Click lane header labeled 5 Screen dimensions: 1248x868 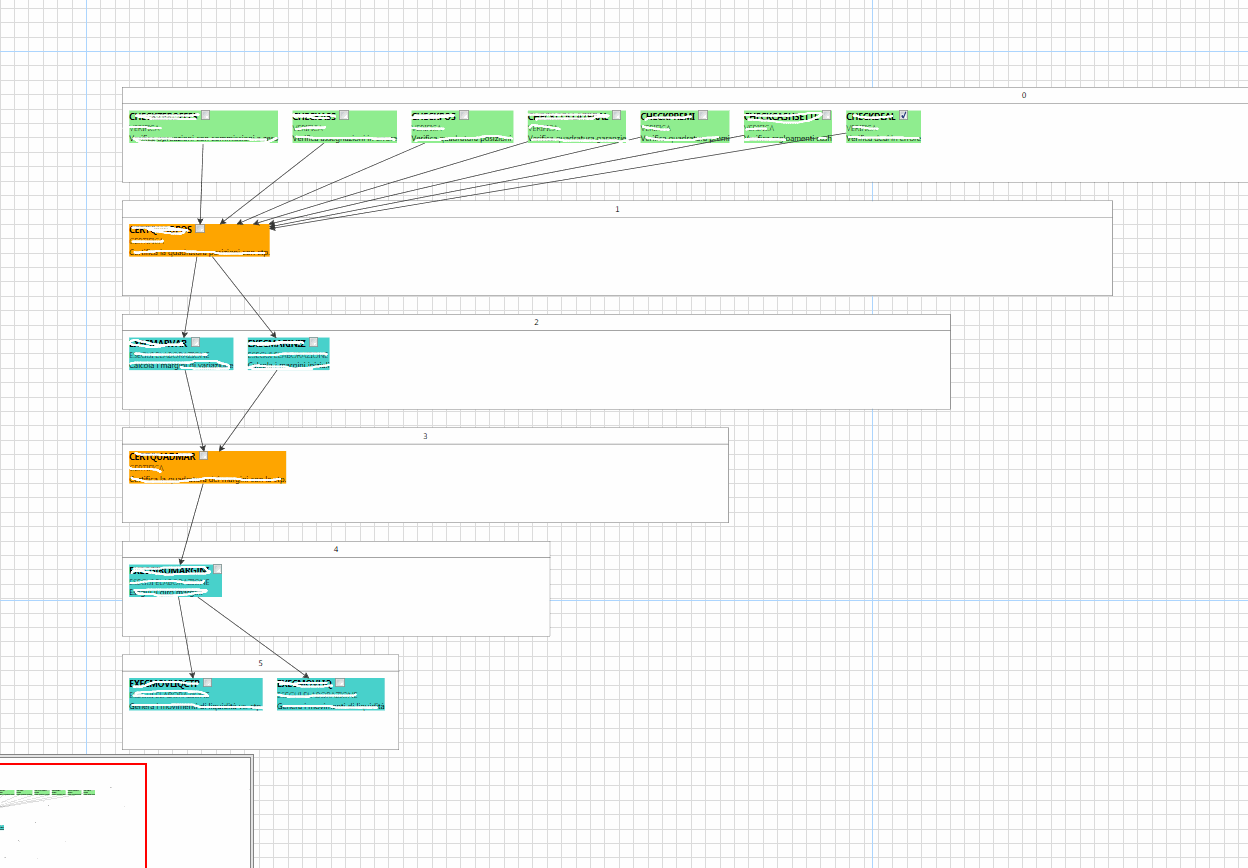click(x=260, y=663)
